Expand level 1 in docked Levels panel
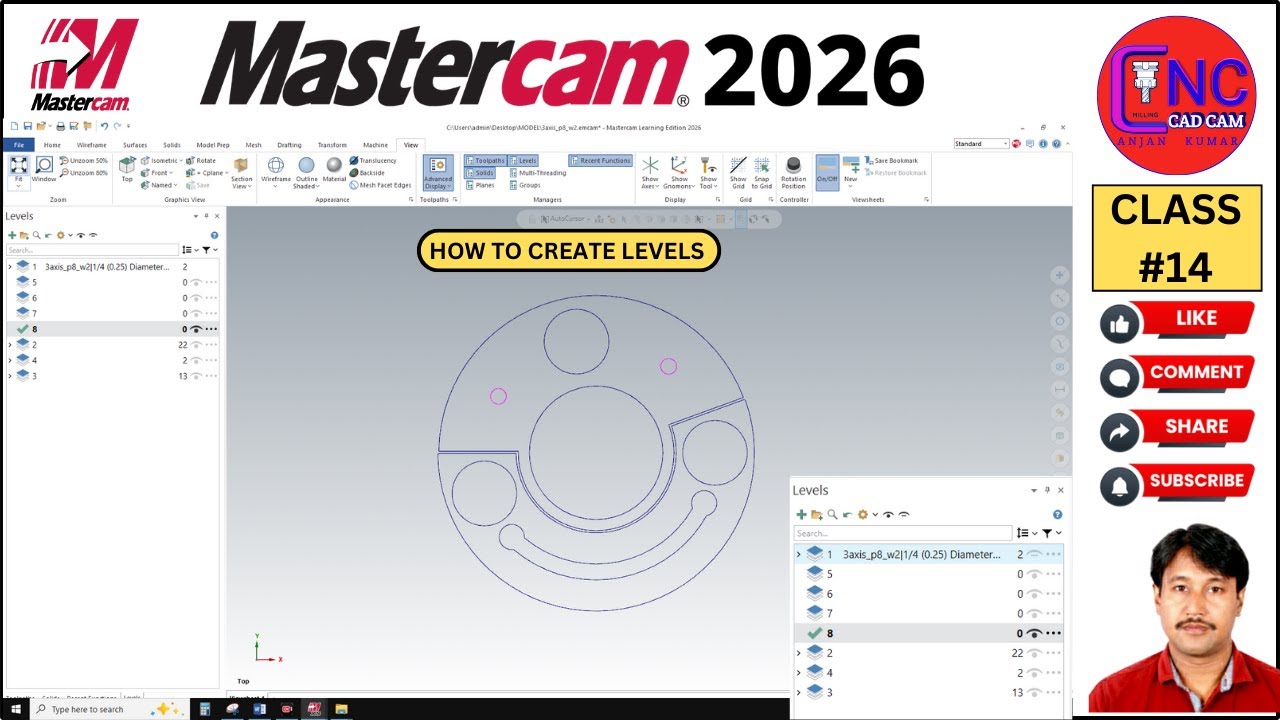The image size is (1280, 720). point(10,267)
